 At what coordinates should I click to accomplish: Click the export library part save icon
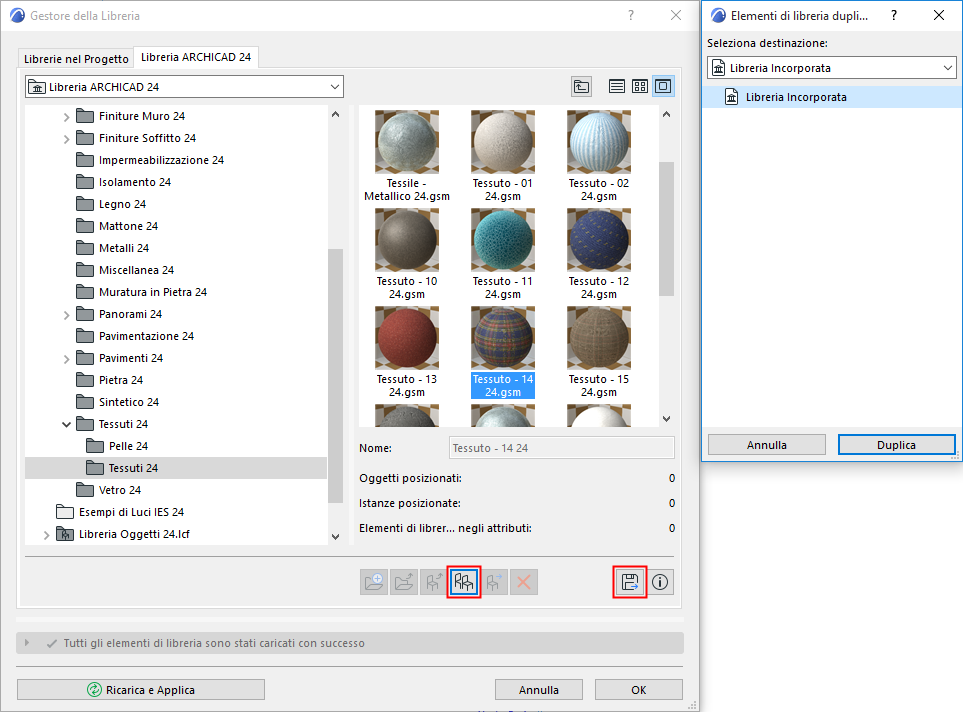[x=630, y=582]
